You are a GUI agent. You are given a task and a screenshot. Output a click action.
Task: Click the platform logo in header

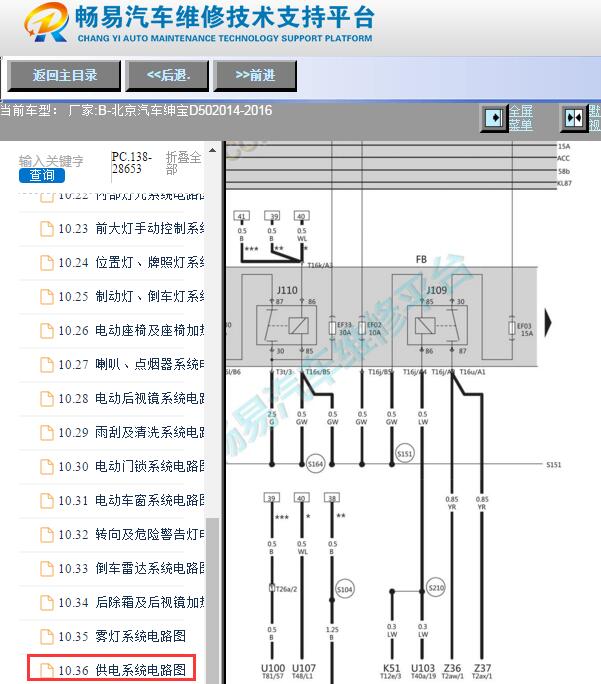[x=46, y=23]
